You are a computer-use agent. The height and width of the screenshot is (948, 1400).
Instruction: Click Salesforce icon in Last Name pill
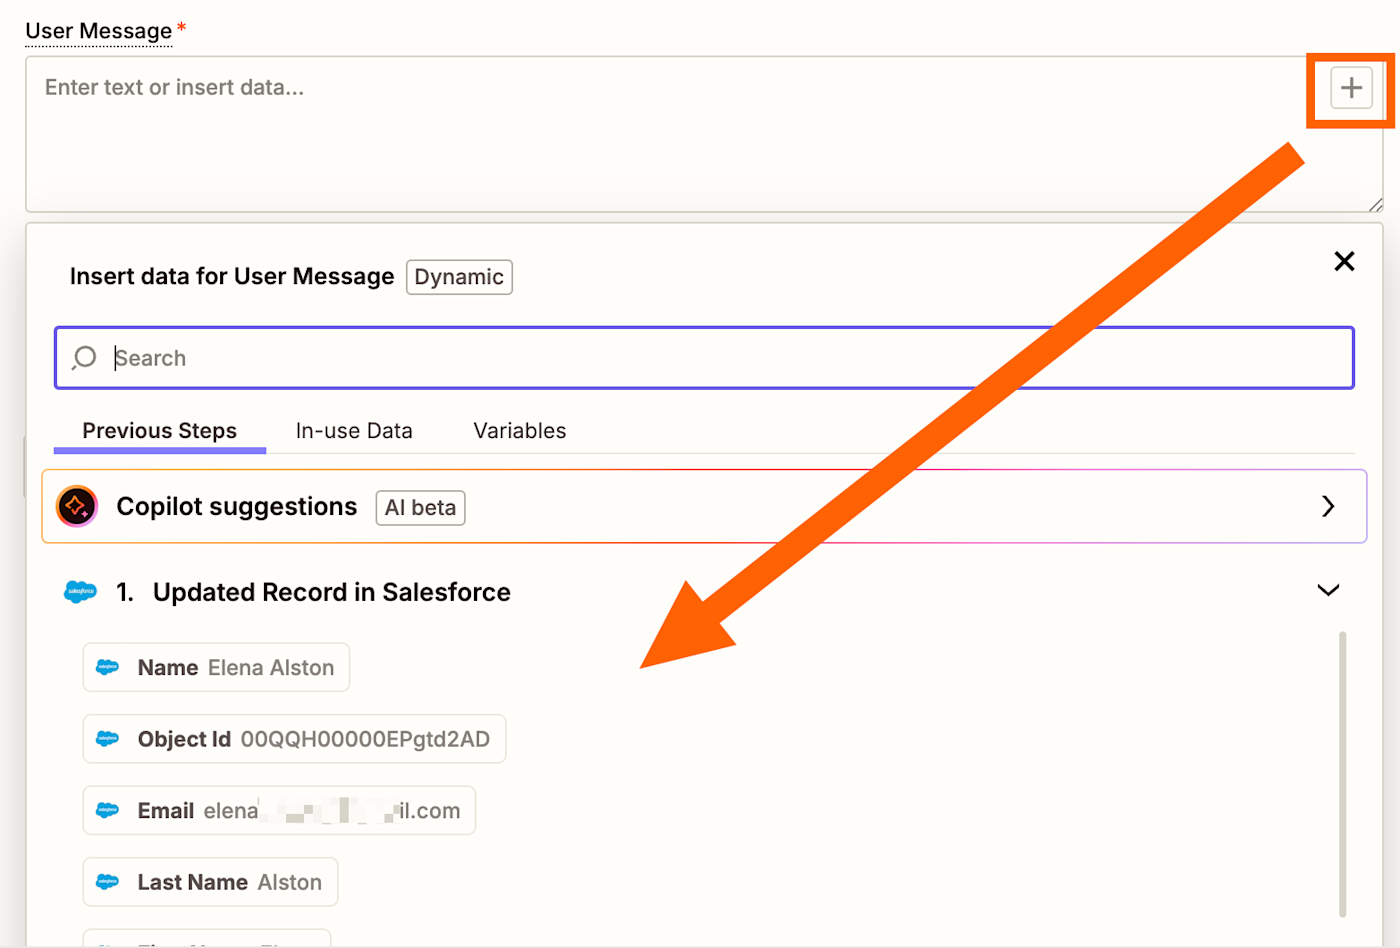pyautogui.click(x=107, y=882)
